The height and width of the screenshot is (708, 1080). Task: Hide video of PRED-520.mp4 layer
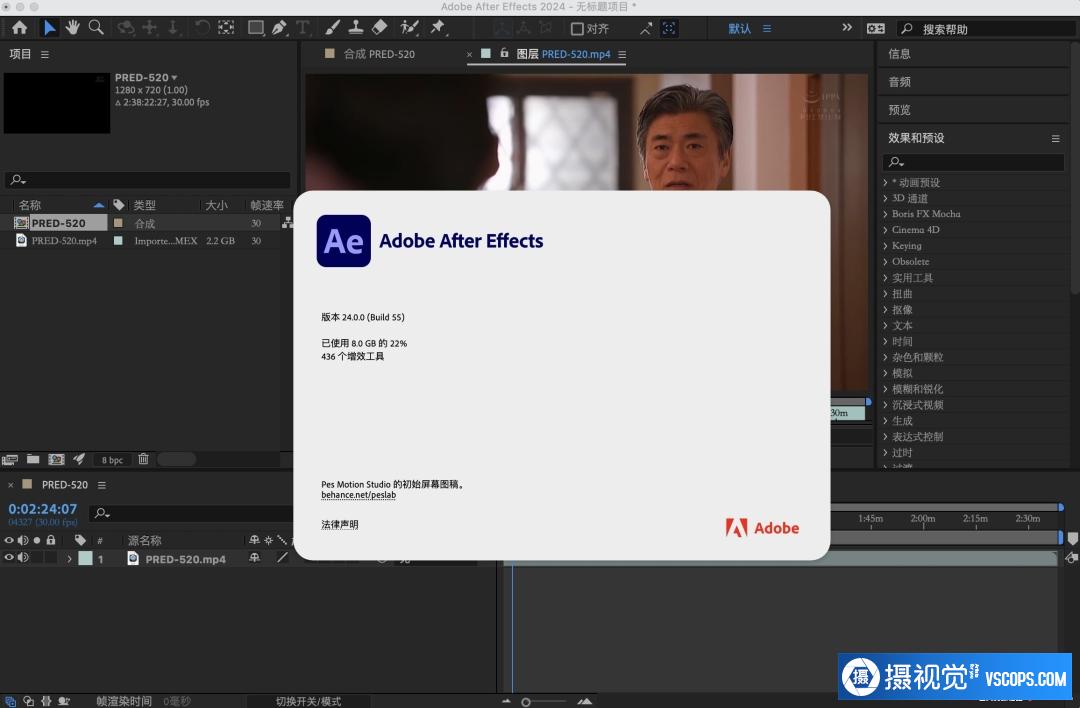point(9,558)
